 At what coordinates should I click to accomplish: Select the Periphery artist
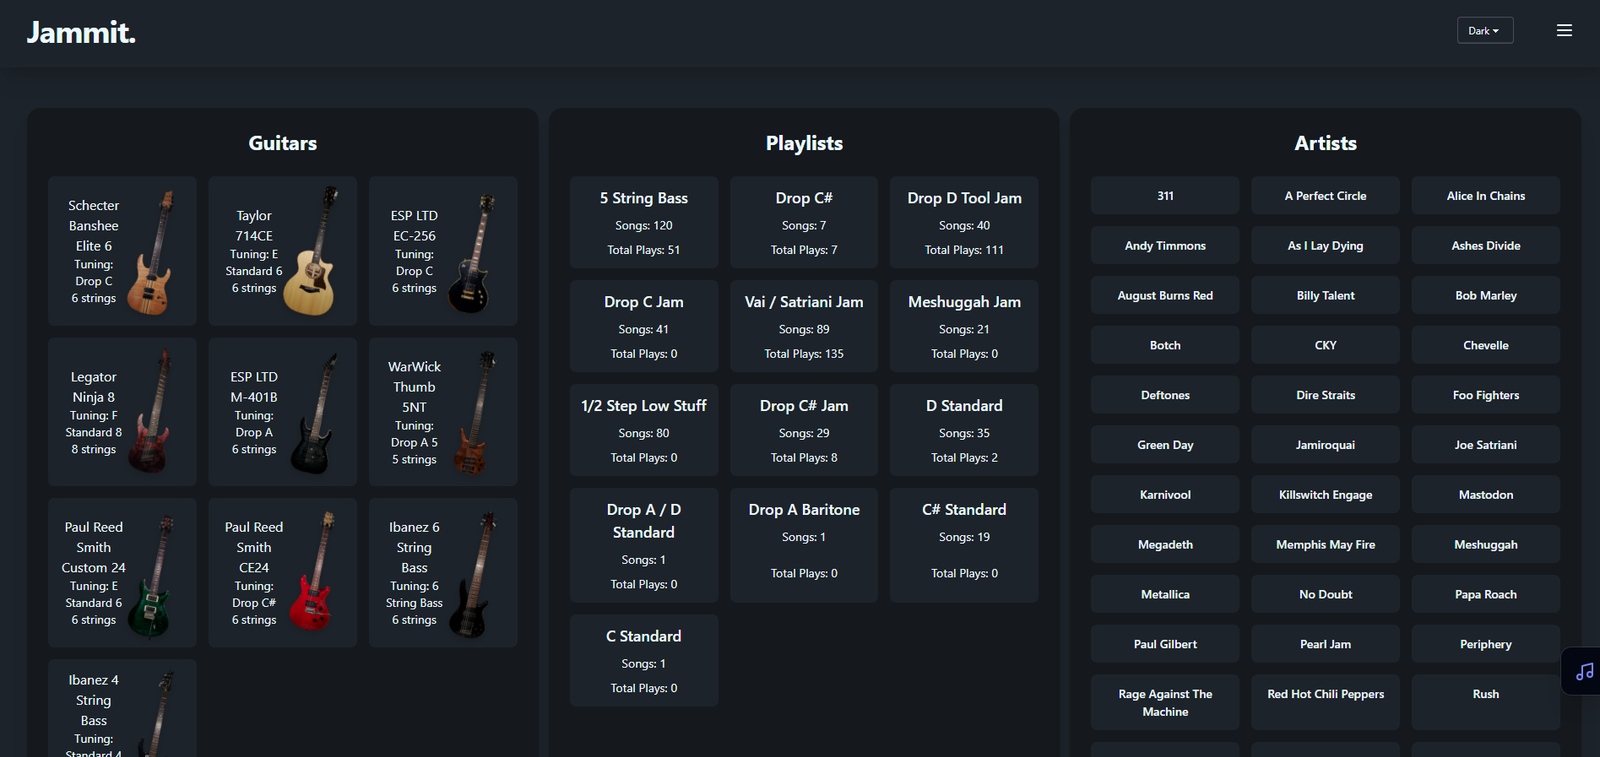click(x=1486, y=644)
